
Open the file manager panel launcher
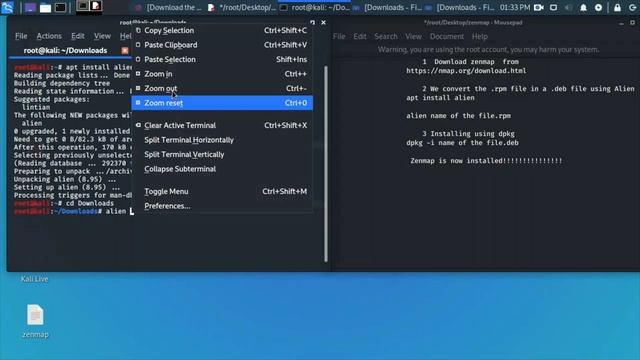click(45, 7)
